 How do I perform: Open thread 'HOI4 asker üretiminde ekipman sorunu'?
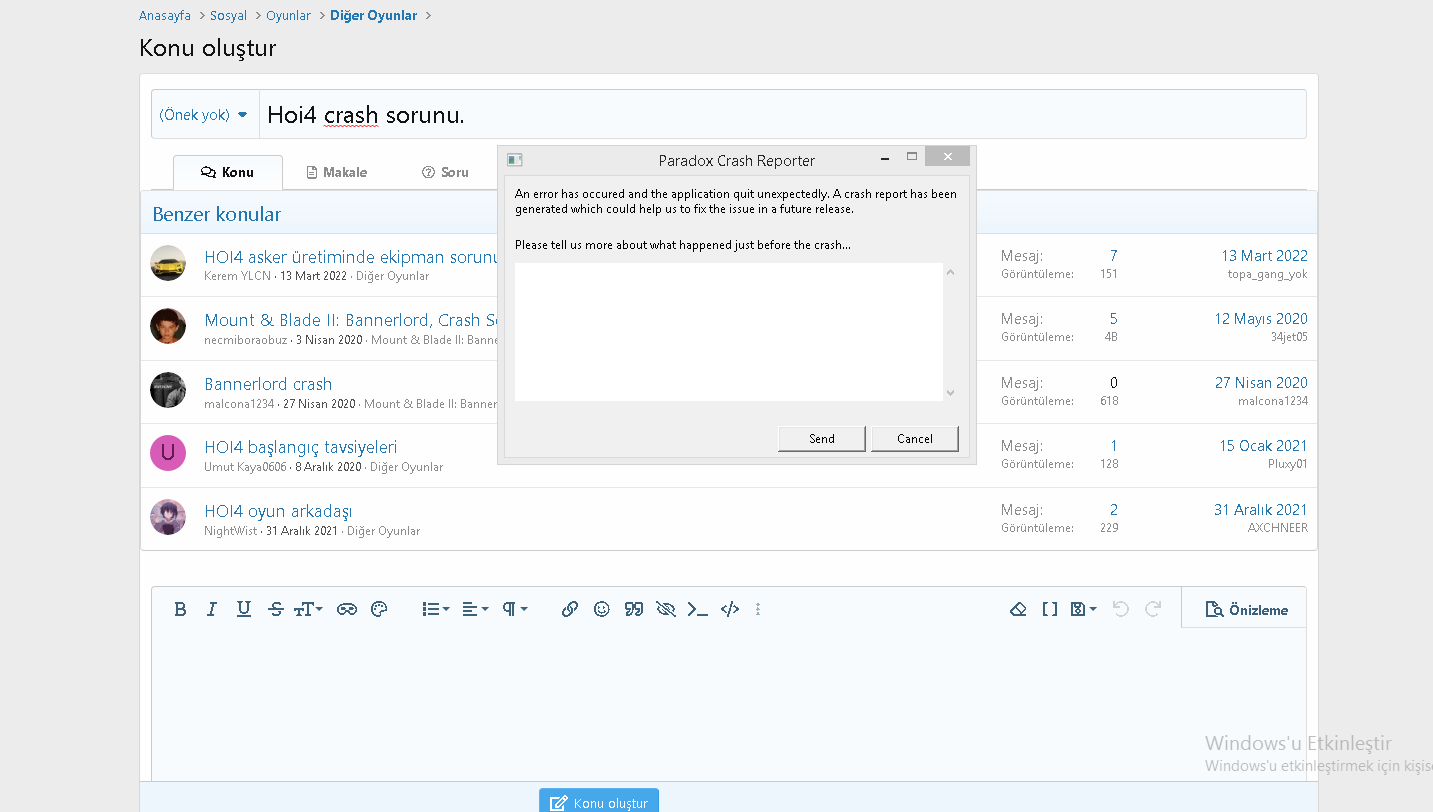coord(351,257)
